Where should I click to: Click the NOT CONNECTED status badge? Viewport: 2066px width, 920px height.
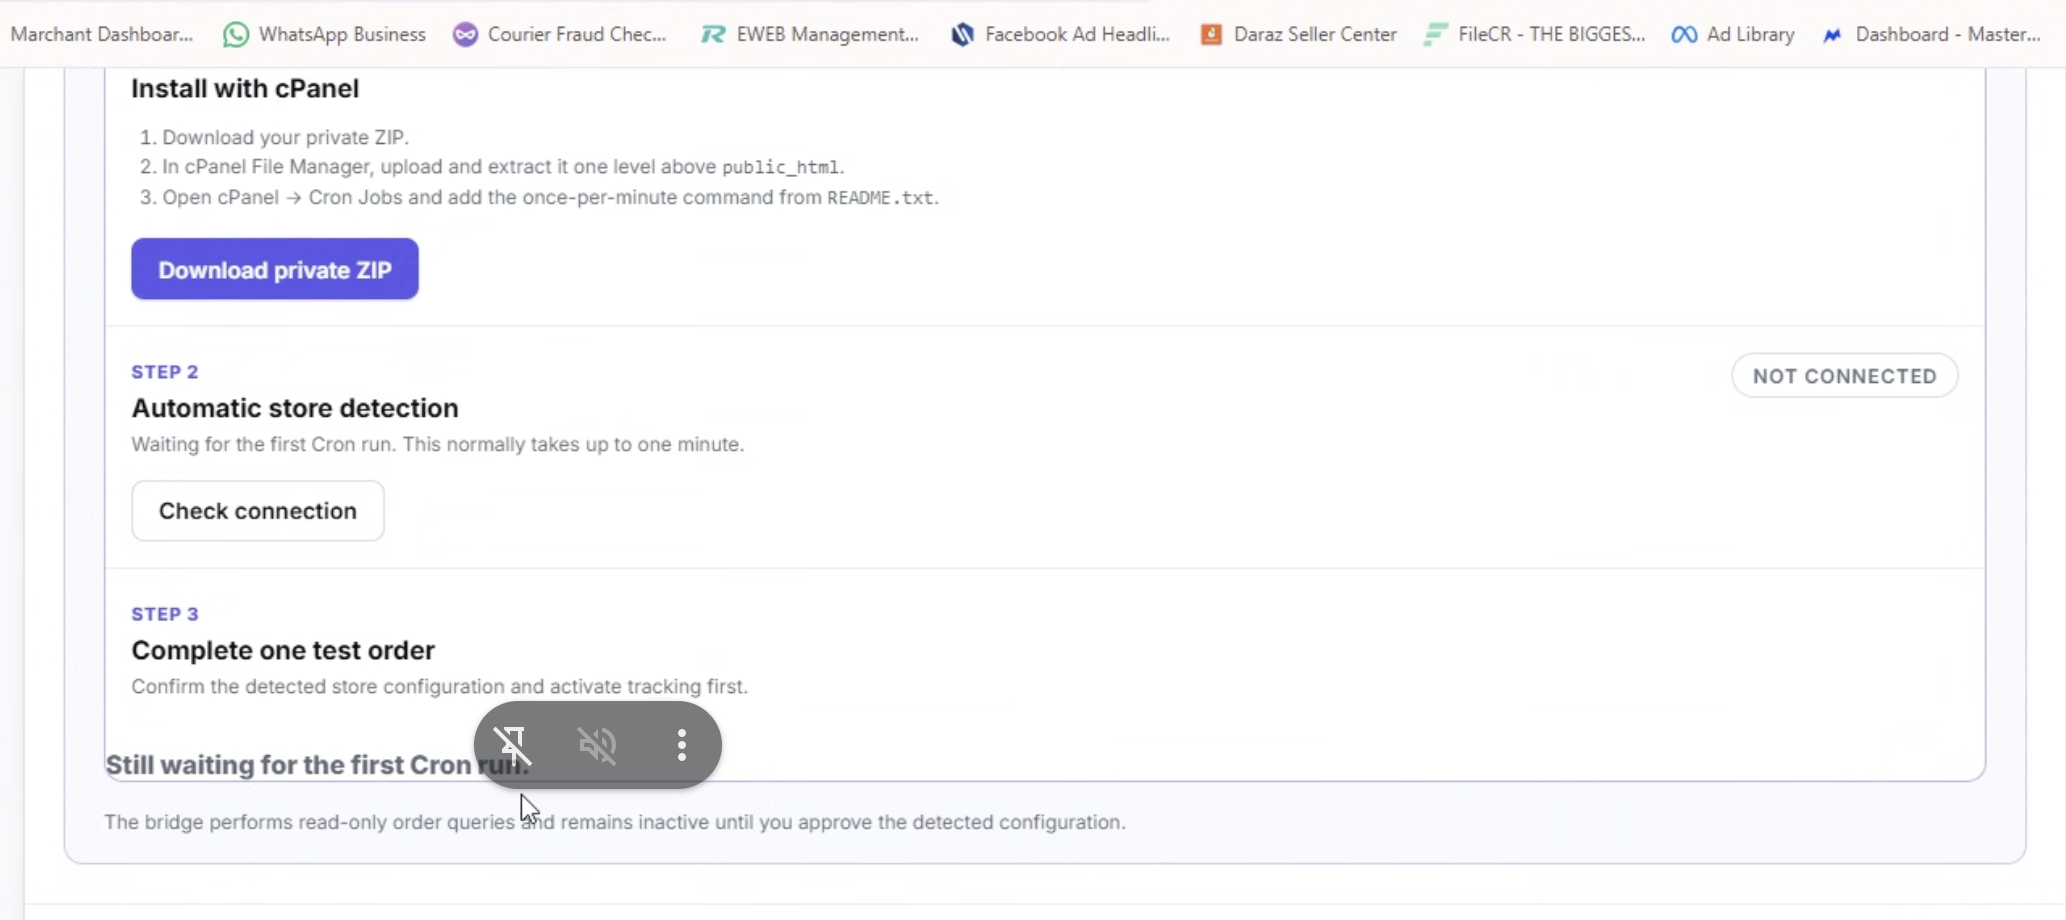point(1845,376)
